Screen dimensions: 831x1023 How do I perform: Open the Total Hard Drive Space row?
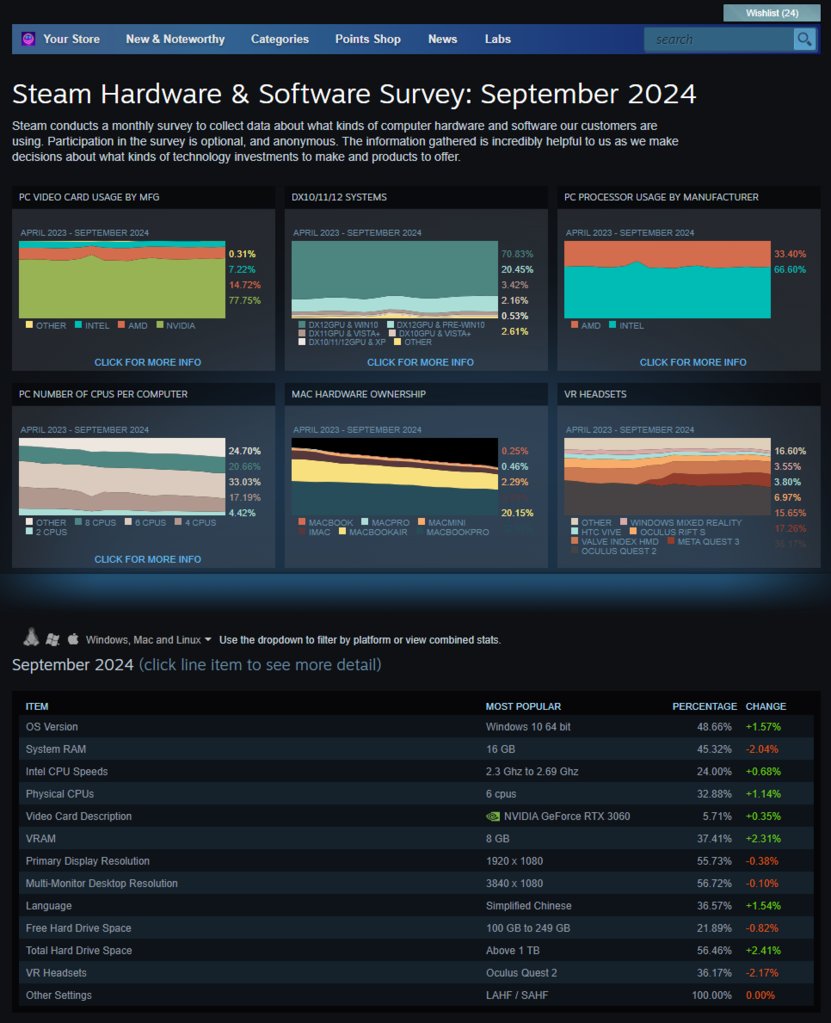point(416,951)
